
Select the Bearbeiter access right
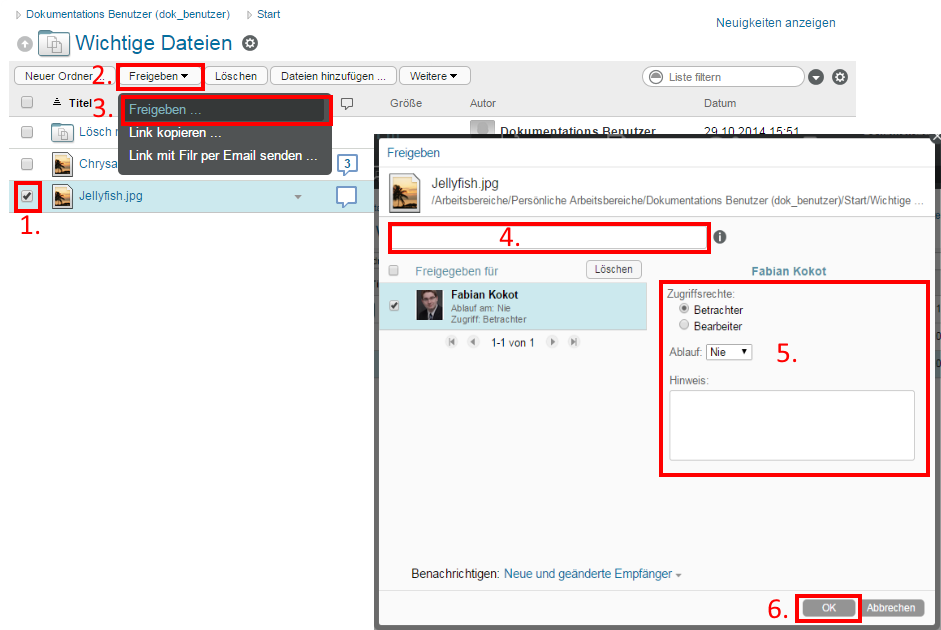[684, 325]
